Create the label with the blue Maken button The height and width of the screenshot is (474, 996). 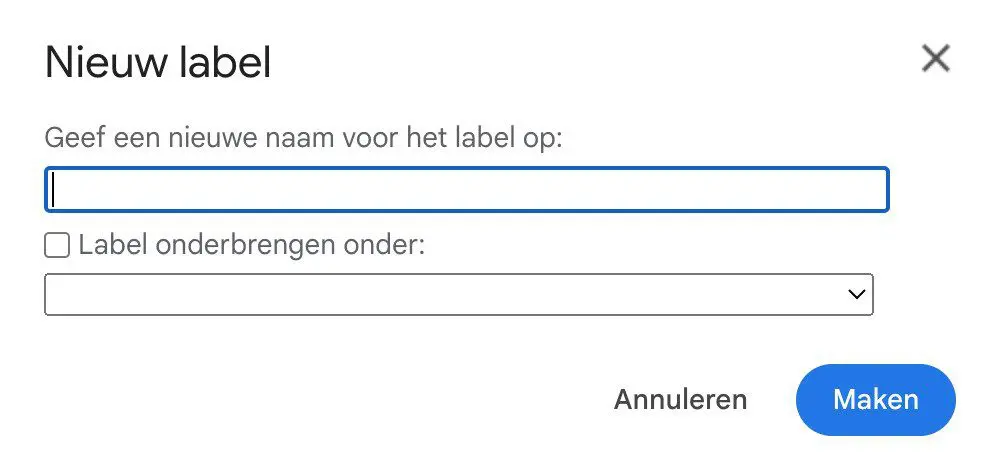[x=875, y=400]
